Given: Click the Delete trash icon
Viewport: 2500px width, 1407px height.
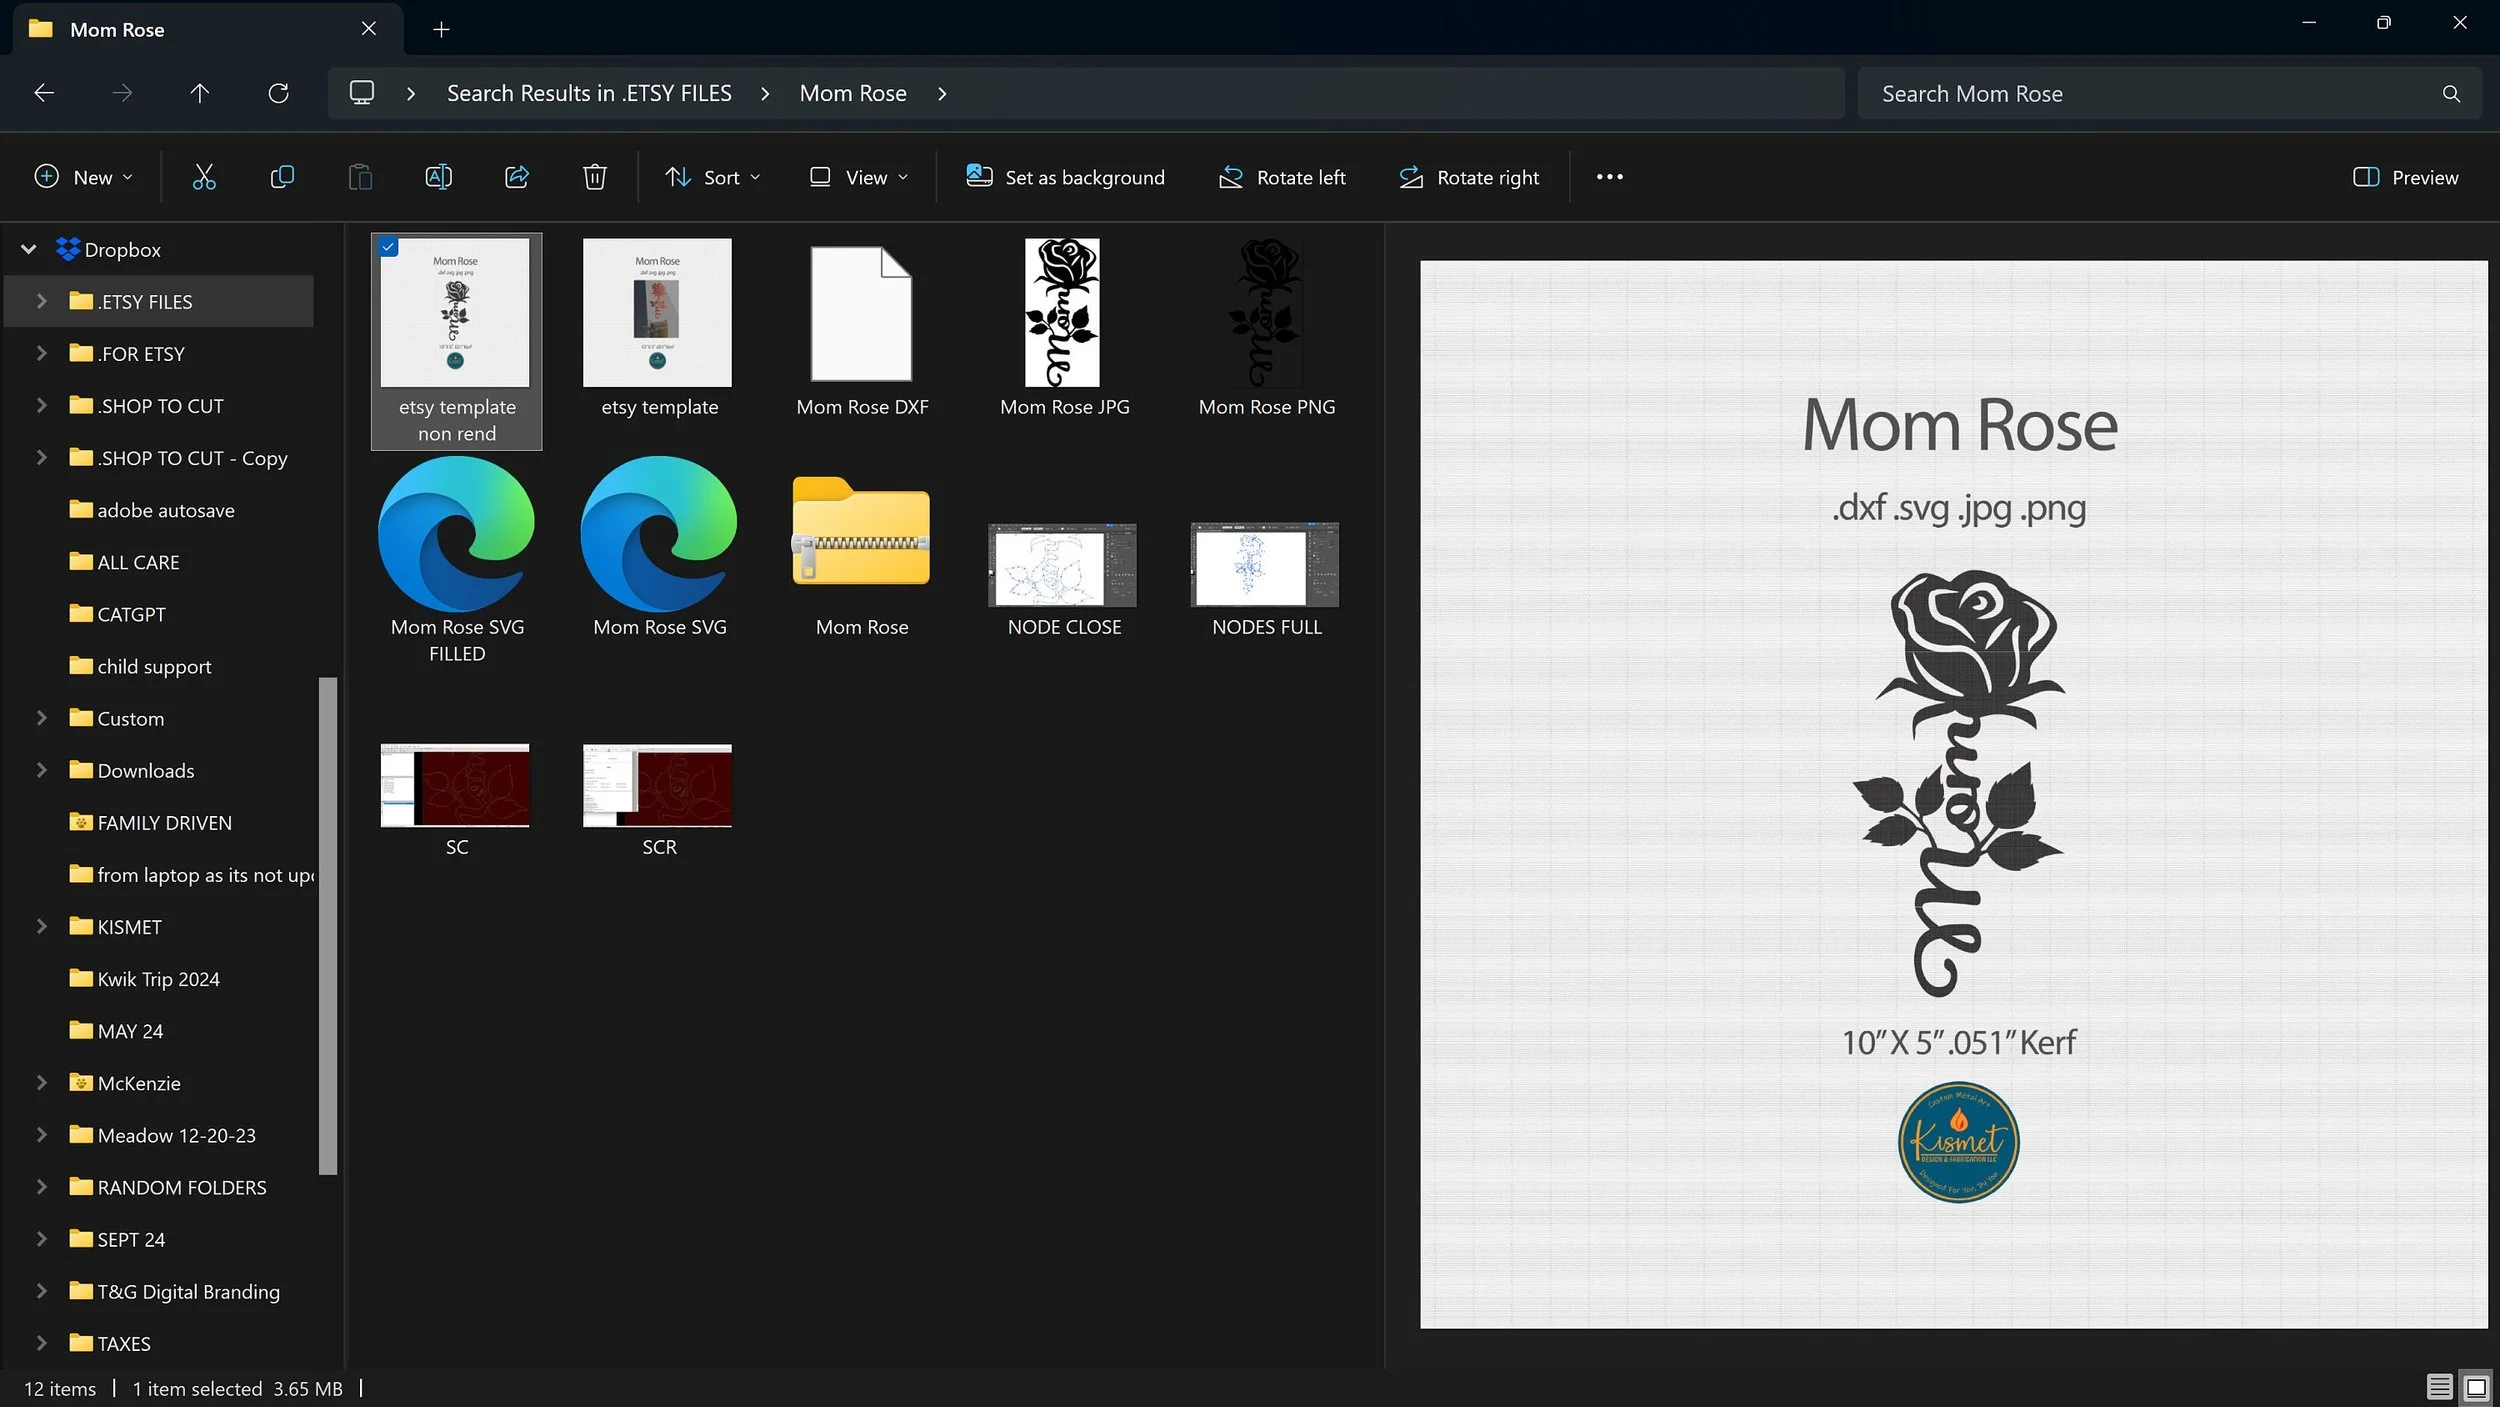Looking at the screenshot, I should point(595,177).
